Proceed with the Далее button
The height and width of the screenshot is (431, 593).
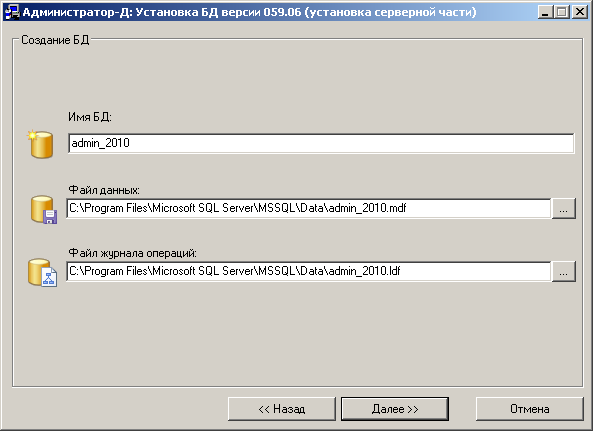click(395, 409)
